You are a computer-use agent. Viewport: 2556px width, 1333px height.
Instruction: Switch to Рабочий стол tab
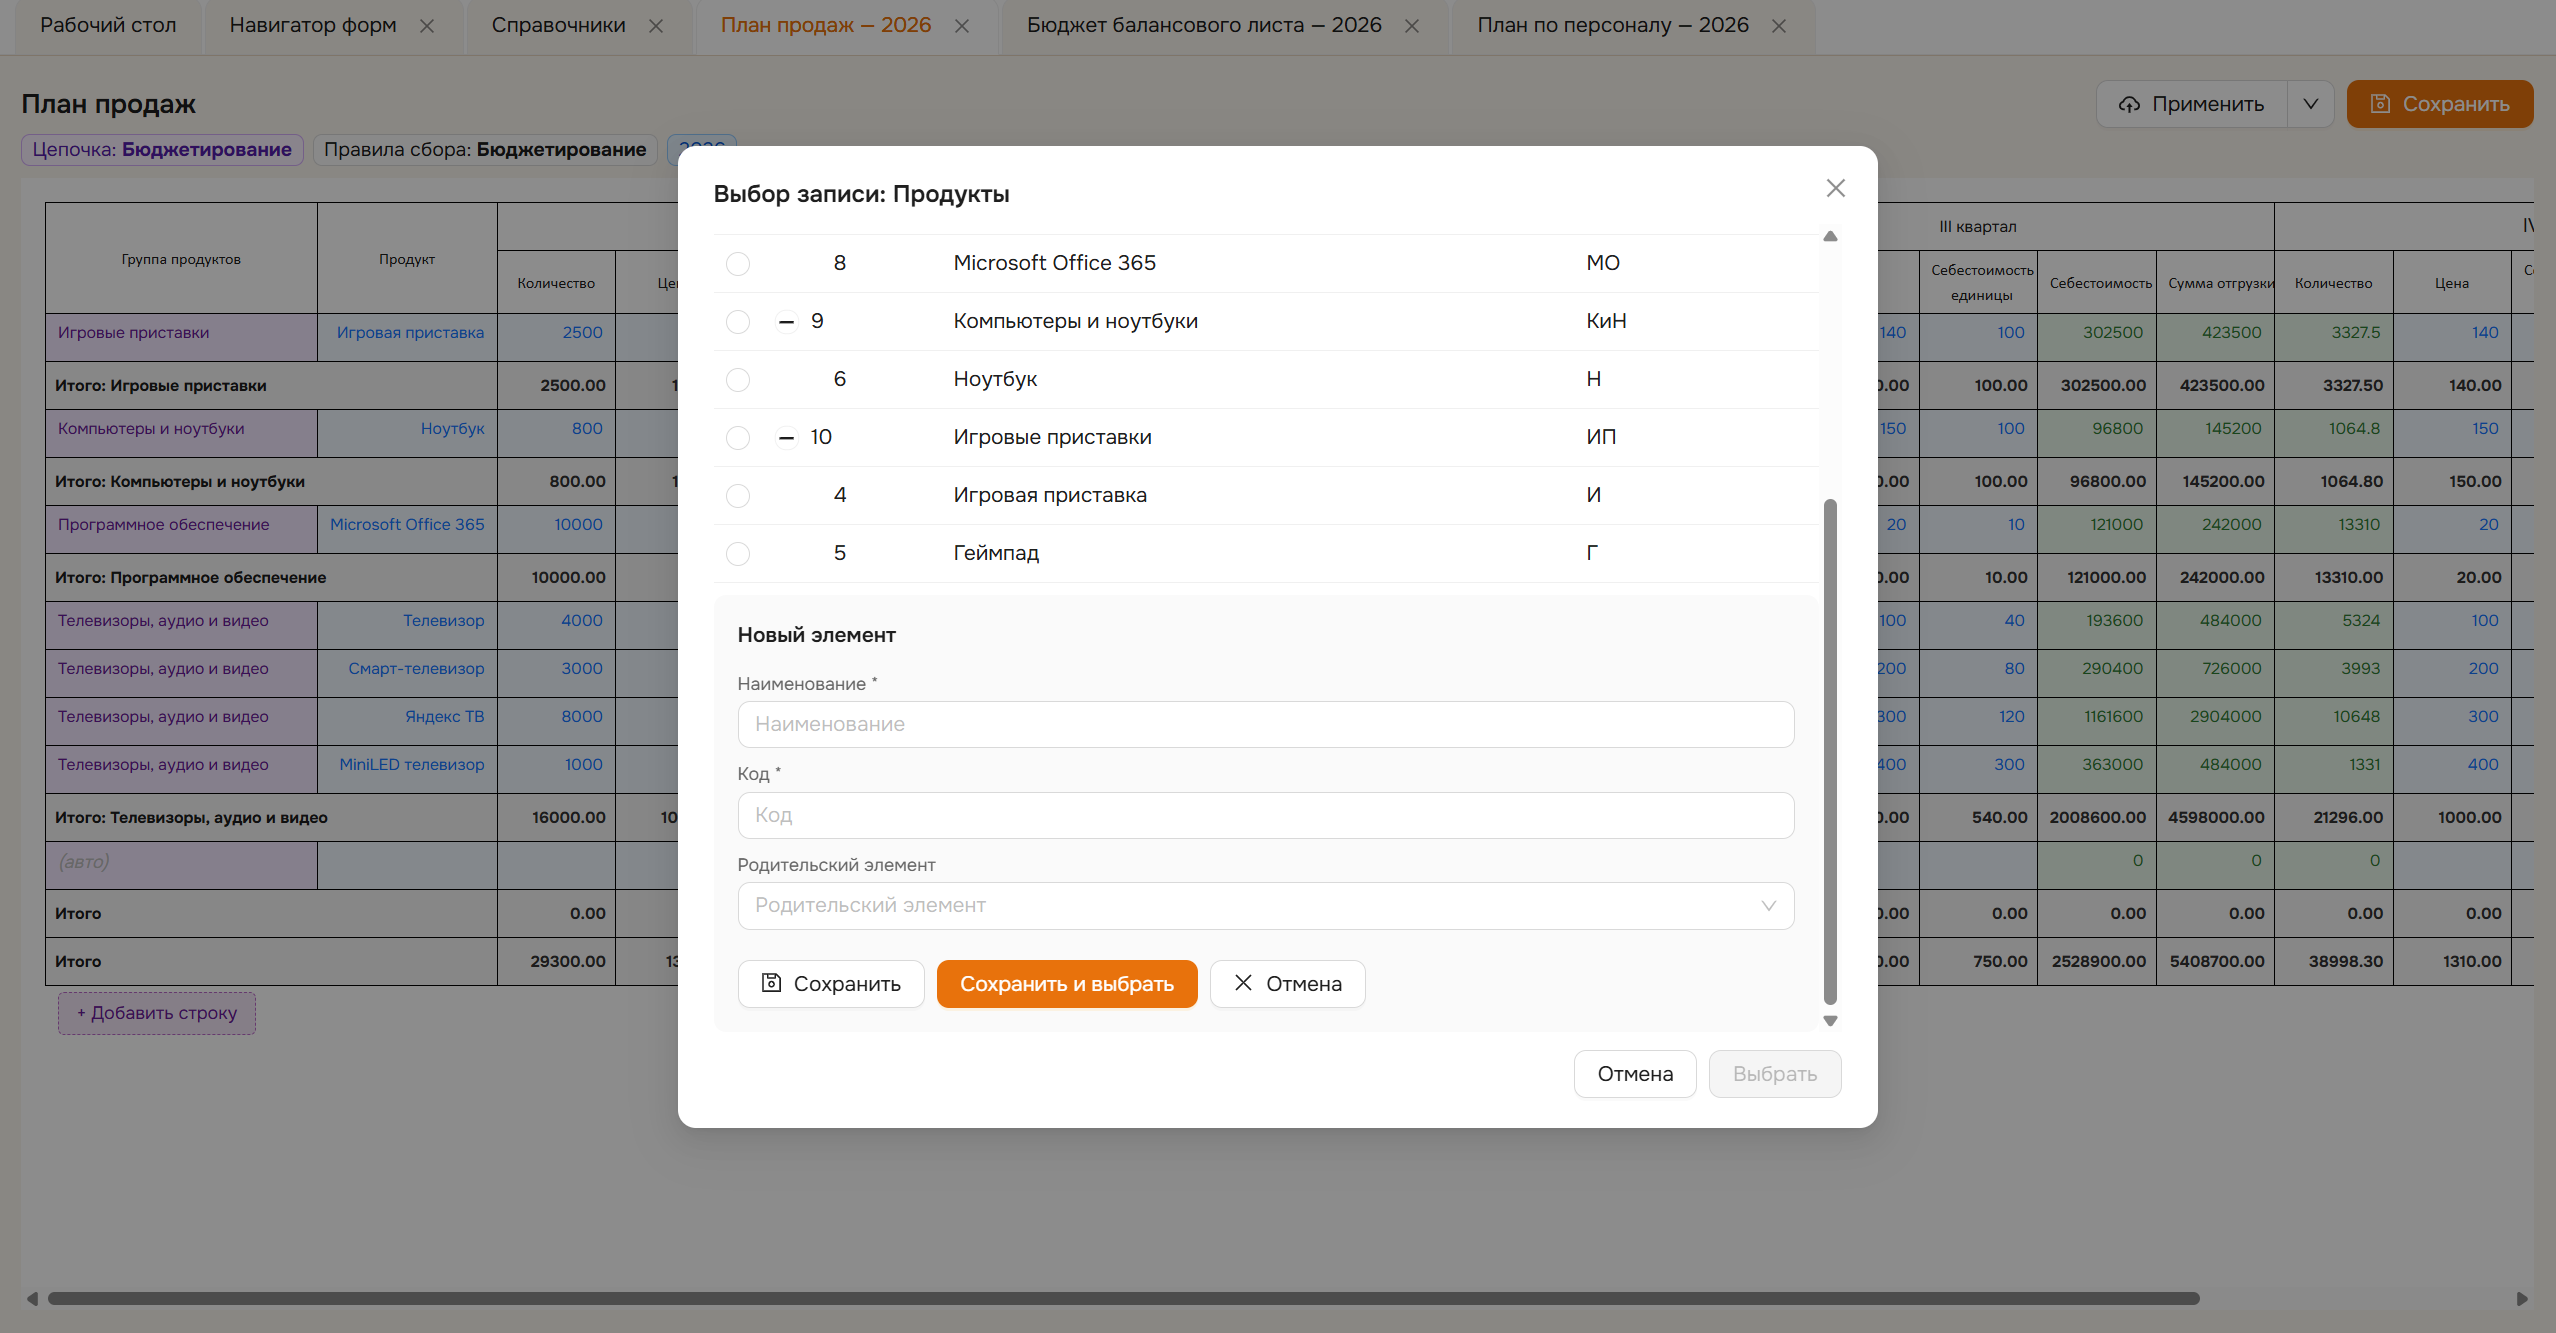[108, 26]
